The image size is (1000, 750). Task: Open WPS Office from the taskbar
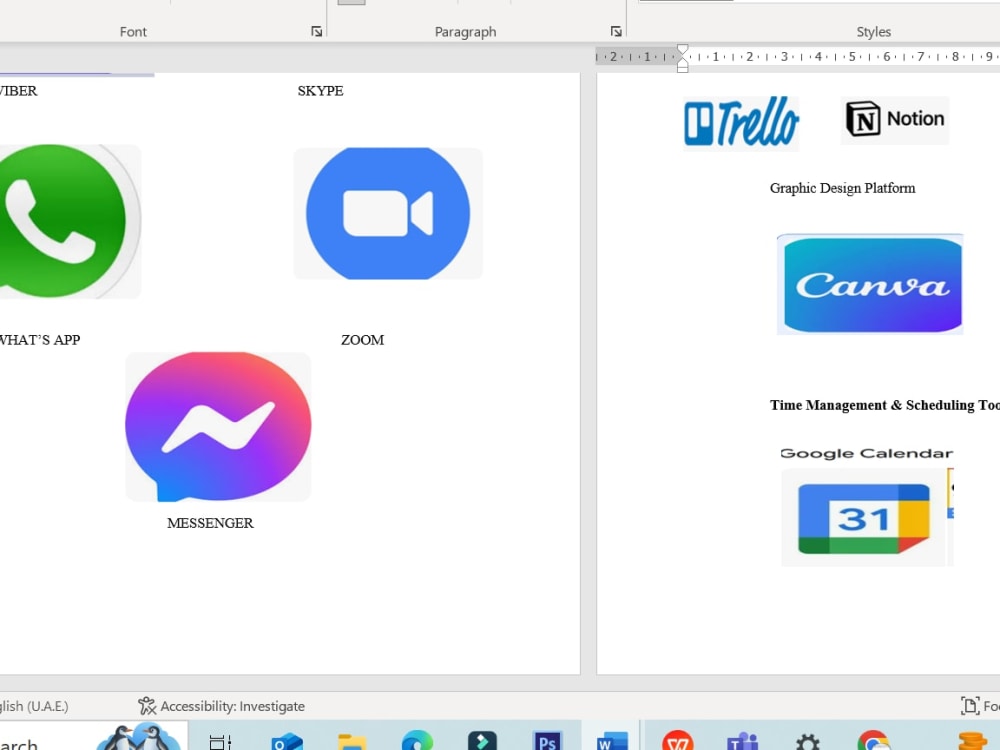pyautogui.click(x=677, y=740)
